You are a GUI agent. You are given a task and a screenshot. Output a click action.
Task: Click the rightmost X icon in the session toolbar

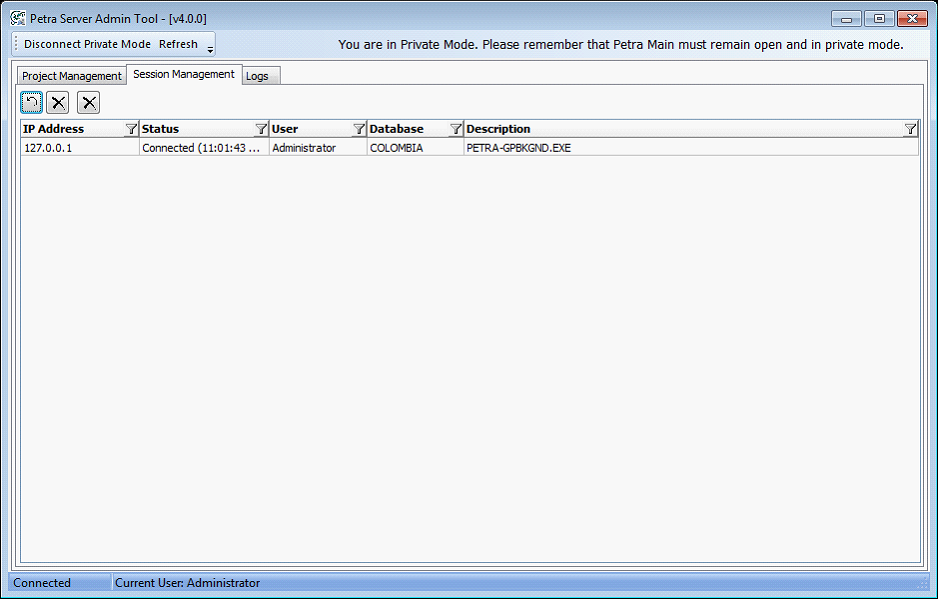(89, 102)
